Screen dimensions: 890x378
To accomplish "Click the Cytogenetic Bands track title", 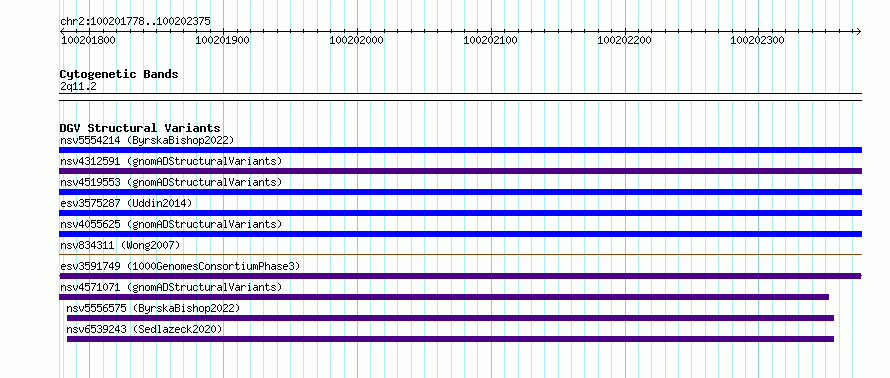I will tap(119, 74).
